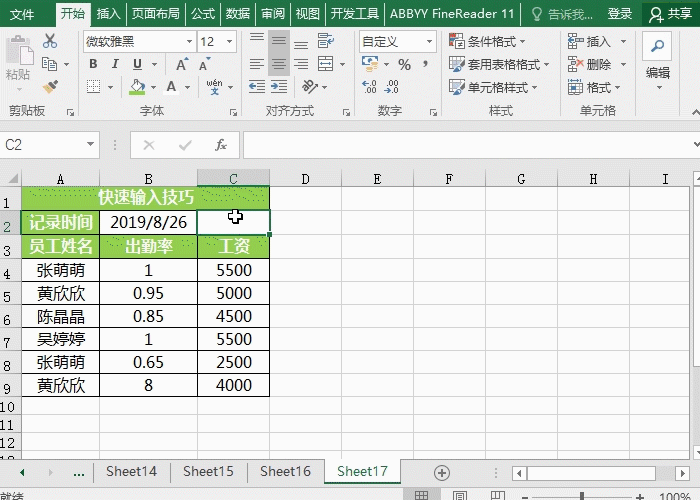The width and height of the screenshot is (700, 500).
Task: Click Insert Function fx button
Action: click(x=221, y=145)
